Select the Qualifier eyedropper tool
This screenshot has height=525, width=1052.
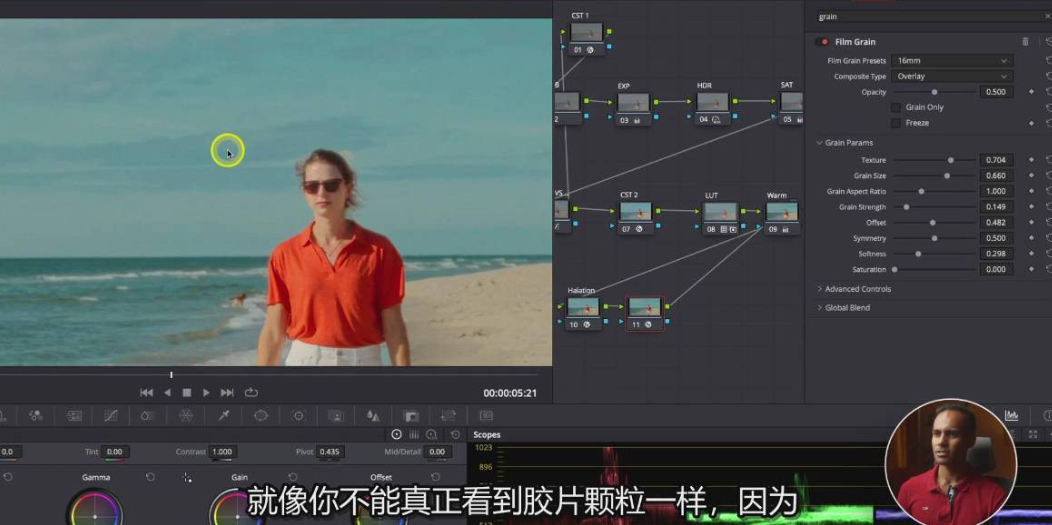tap(224, 415)
